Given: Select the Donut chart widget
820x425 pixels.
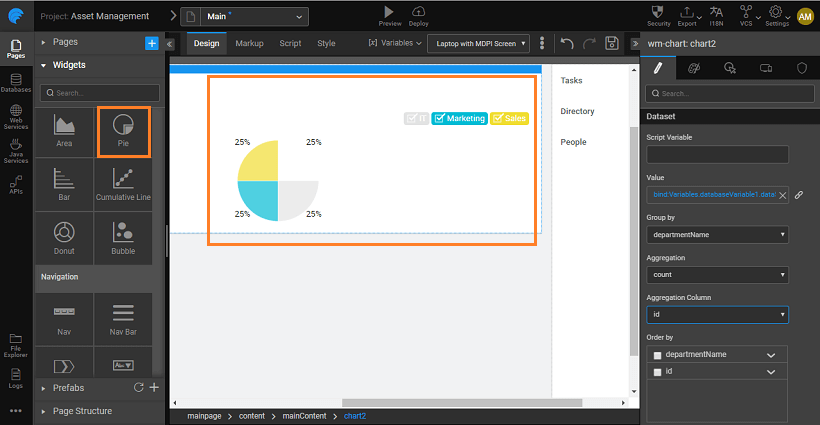Looking at the screenshot, I should pos(64,238).
